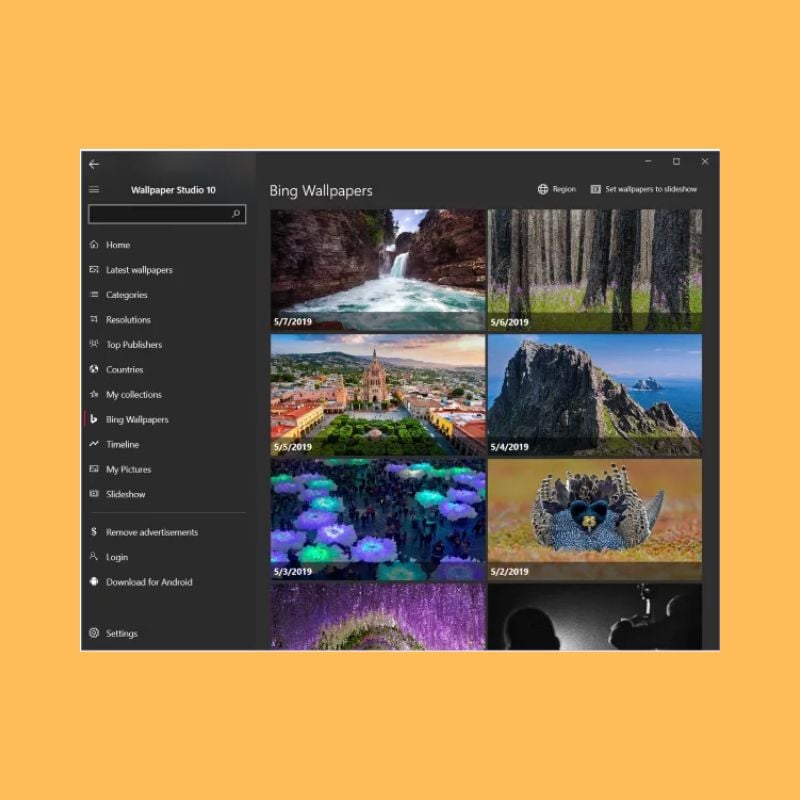Screen dimensions: 800x800
Task: Select Resolutions in the sidebar
Action: pos(128,320)
